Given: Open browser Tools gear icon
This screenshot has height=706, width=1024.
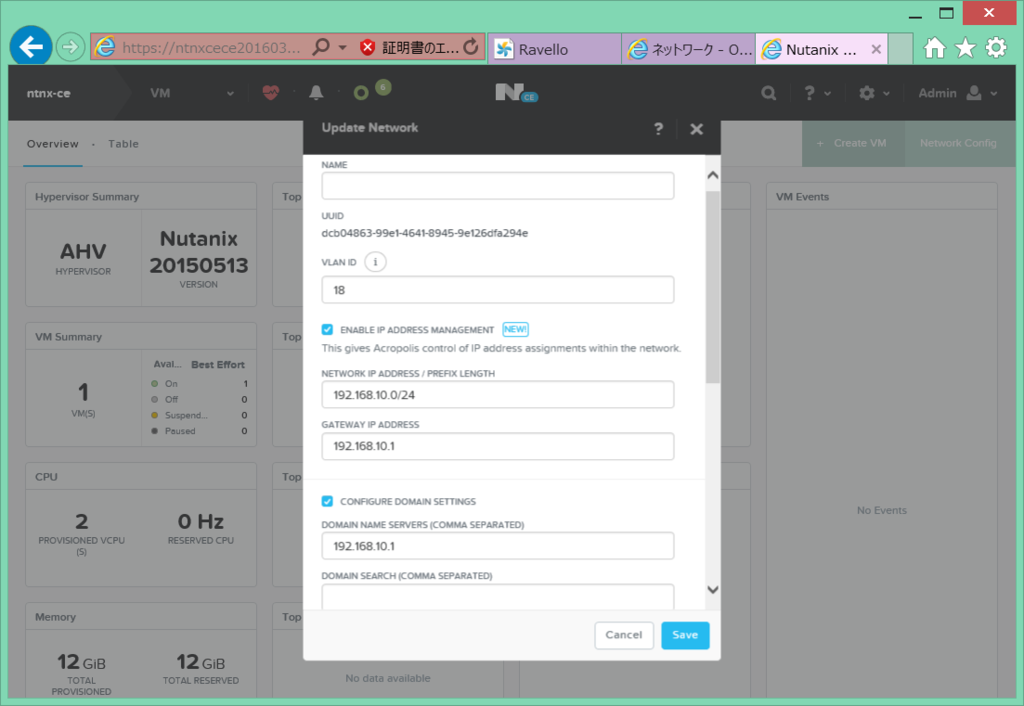Looking at the screenshot, I should point(996,48).
